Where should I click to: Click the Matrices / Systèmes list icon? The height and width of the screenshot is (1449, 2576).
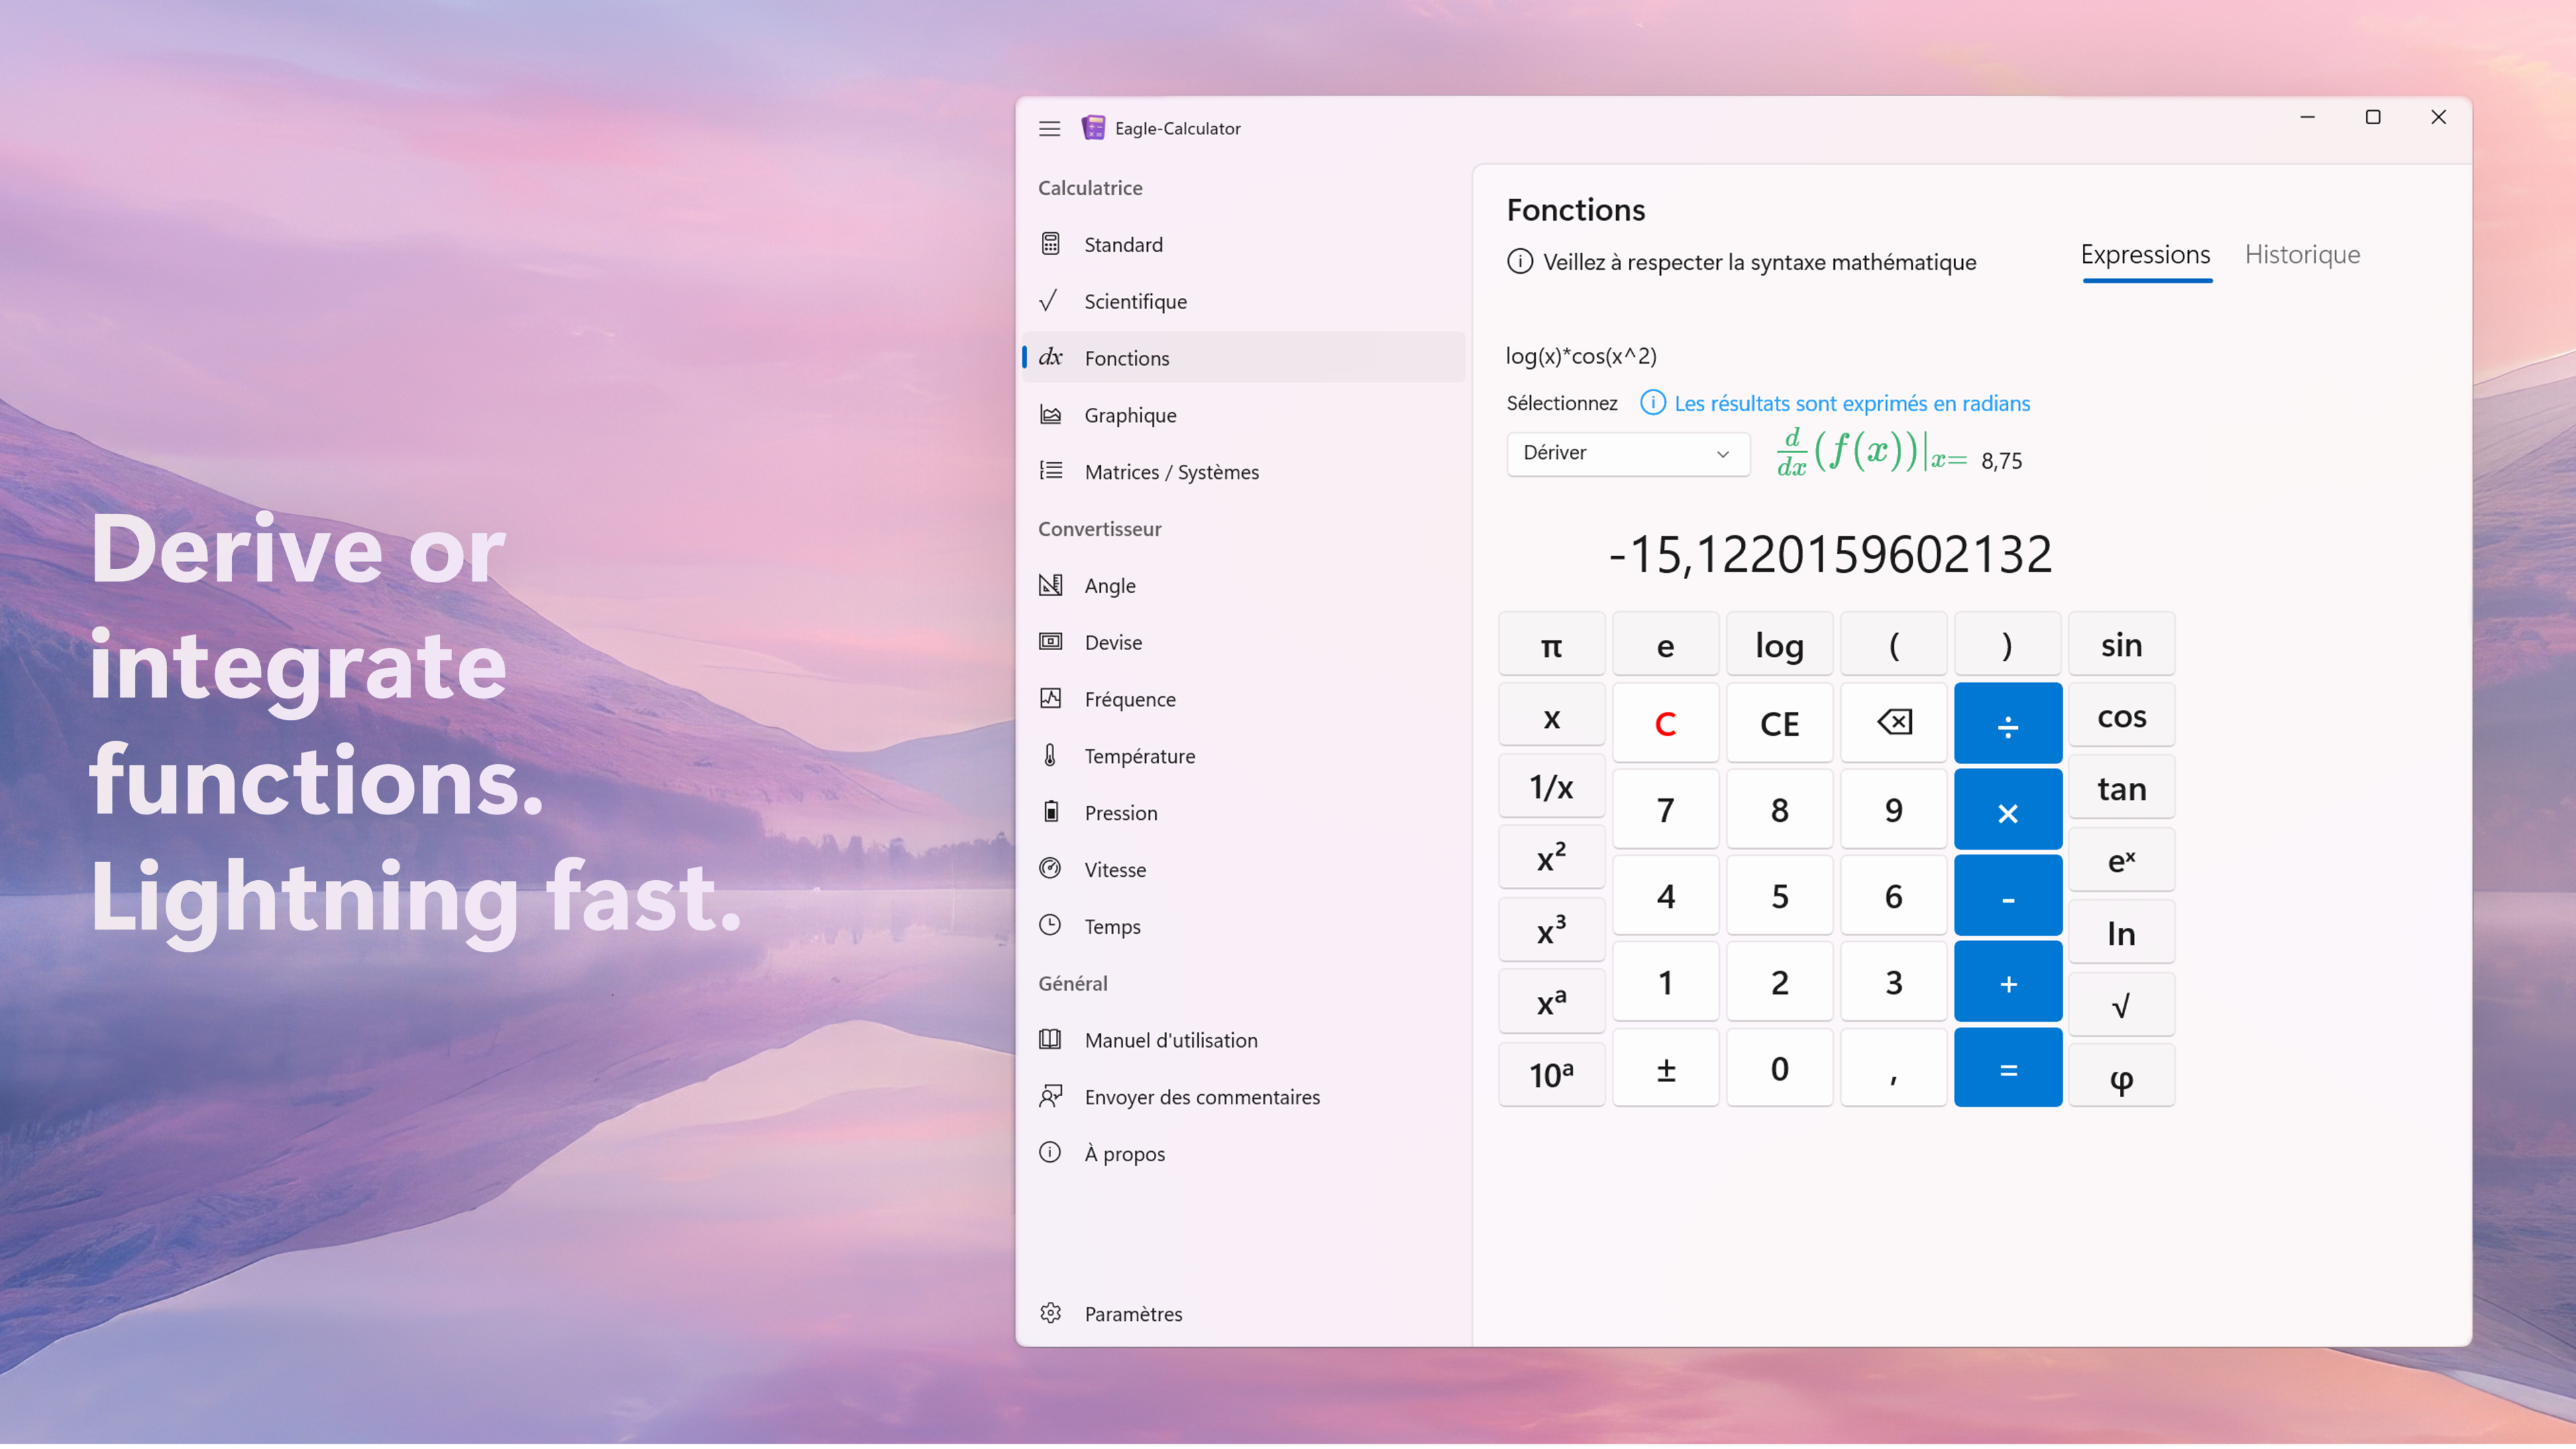(1050, 471)
